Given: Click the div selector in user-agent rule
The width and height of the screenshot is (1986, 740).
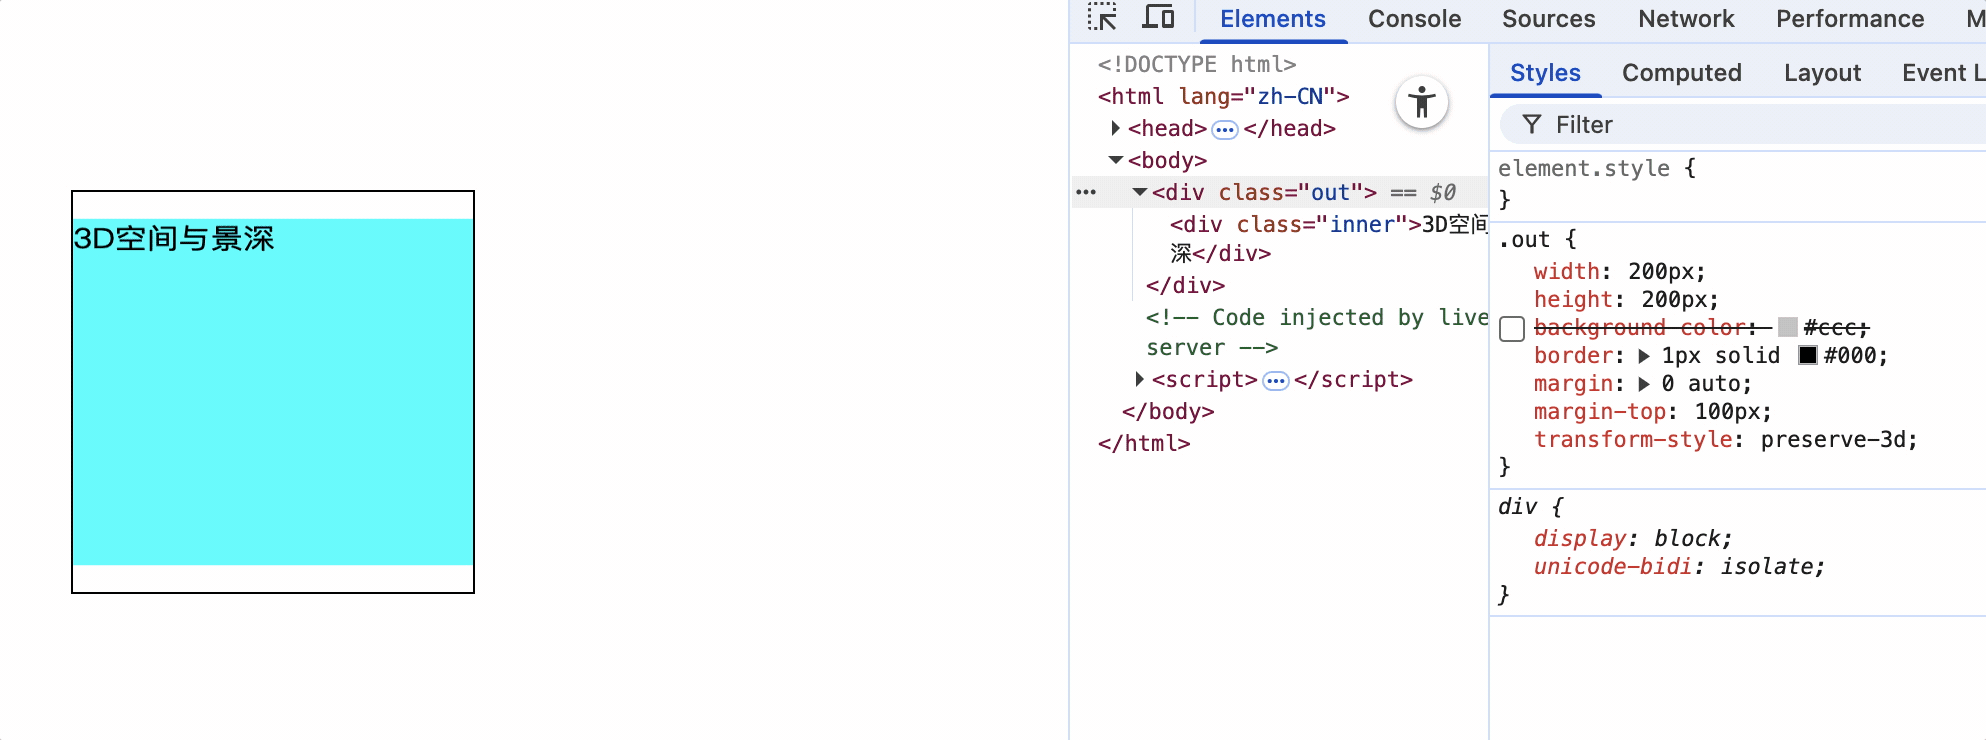Looking at the screenshot, I should pos(1517,507).
